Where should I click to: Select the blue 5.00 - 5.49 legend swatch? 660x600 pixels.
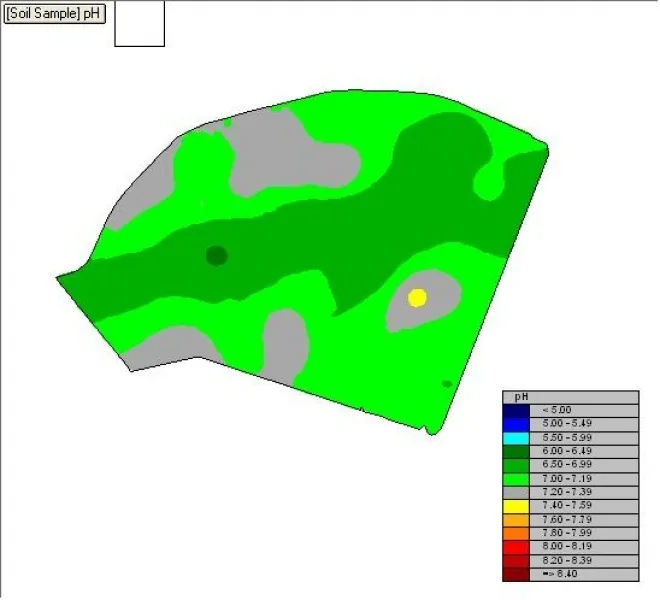click(x=516, y=424)
